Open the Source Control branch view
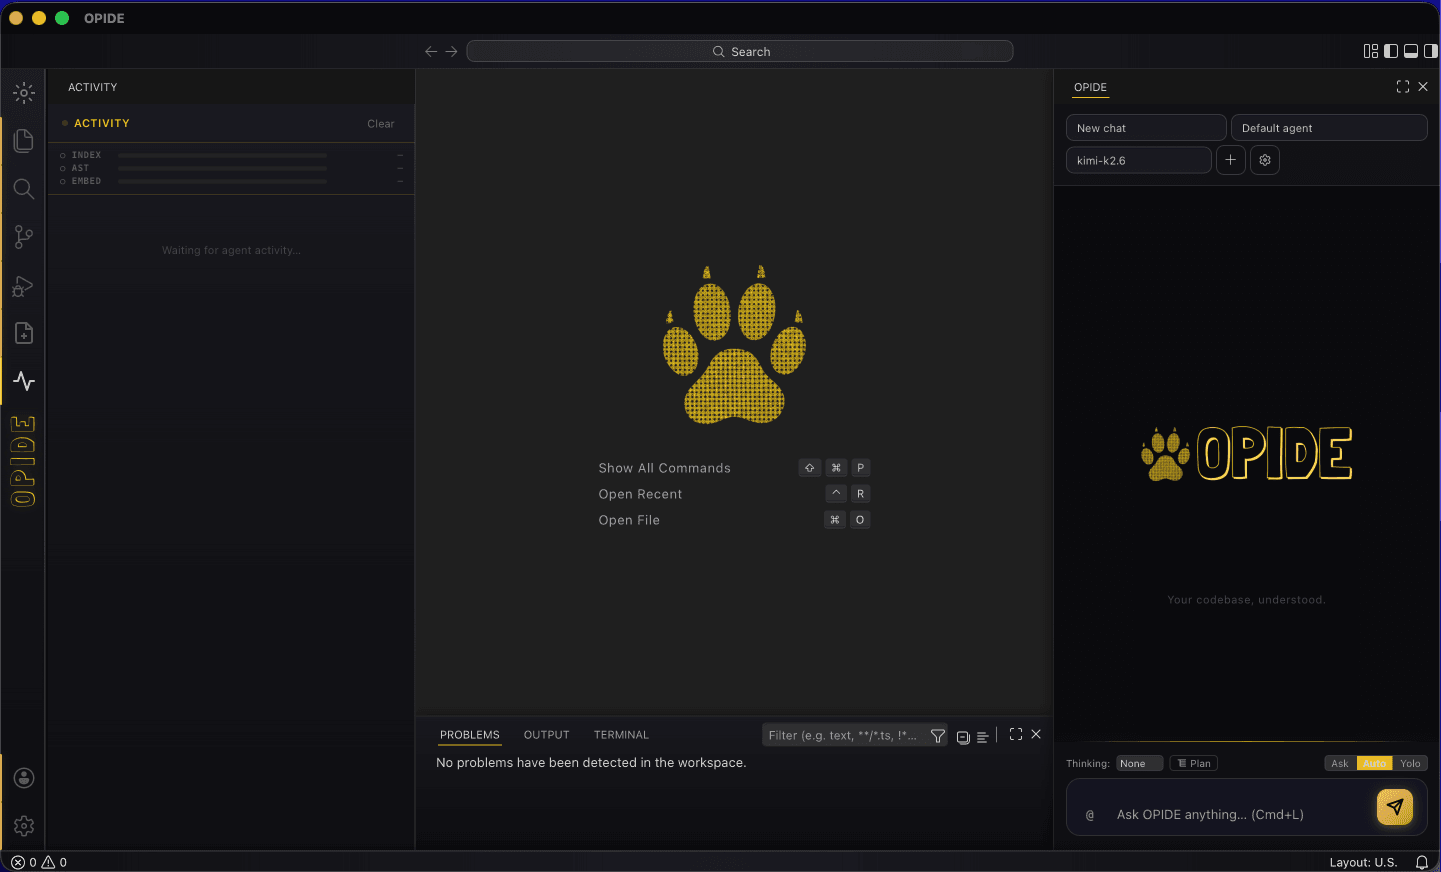The height and width of the screenshot is (872, 1441). pos(24,237)
